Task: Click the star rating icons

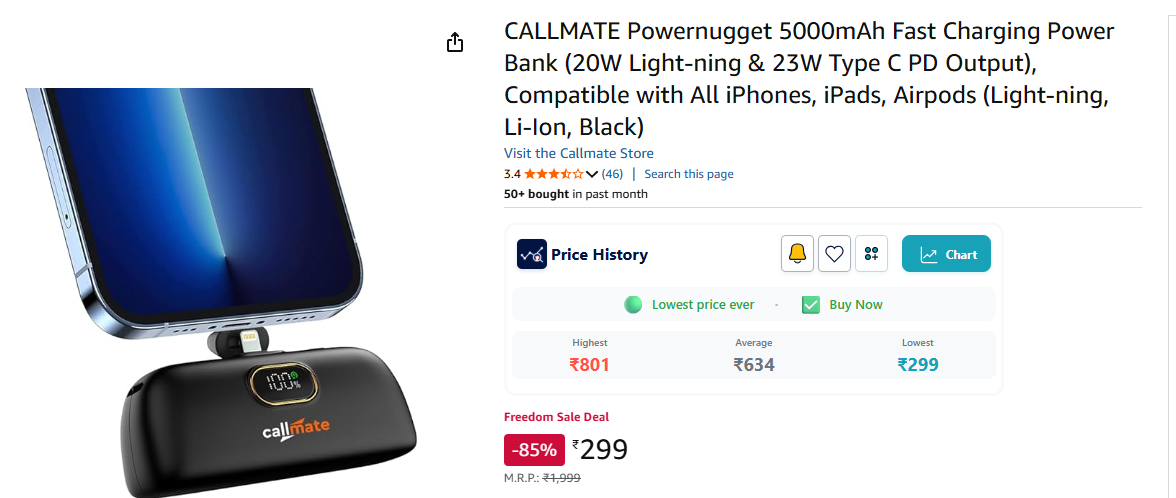Action: (554, 174)
